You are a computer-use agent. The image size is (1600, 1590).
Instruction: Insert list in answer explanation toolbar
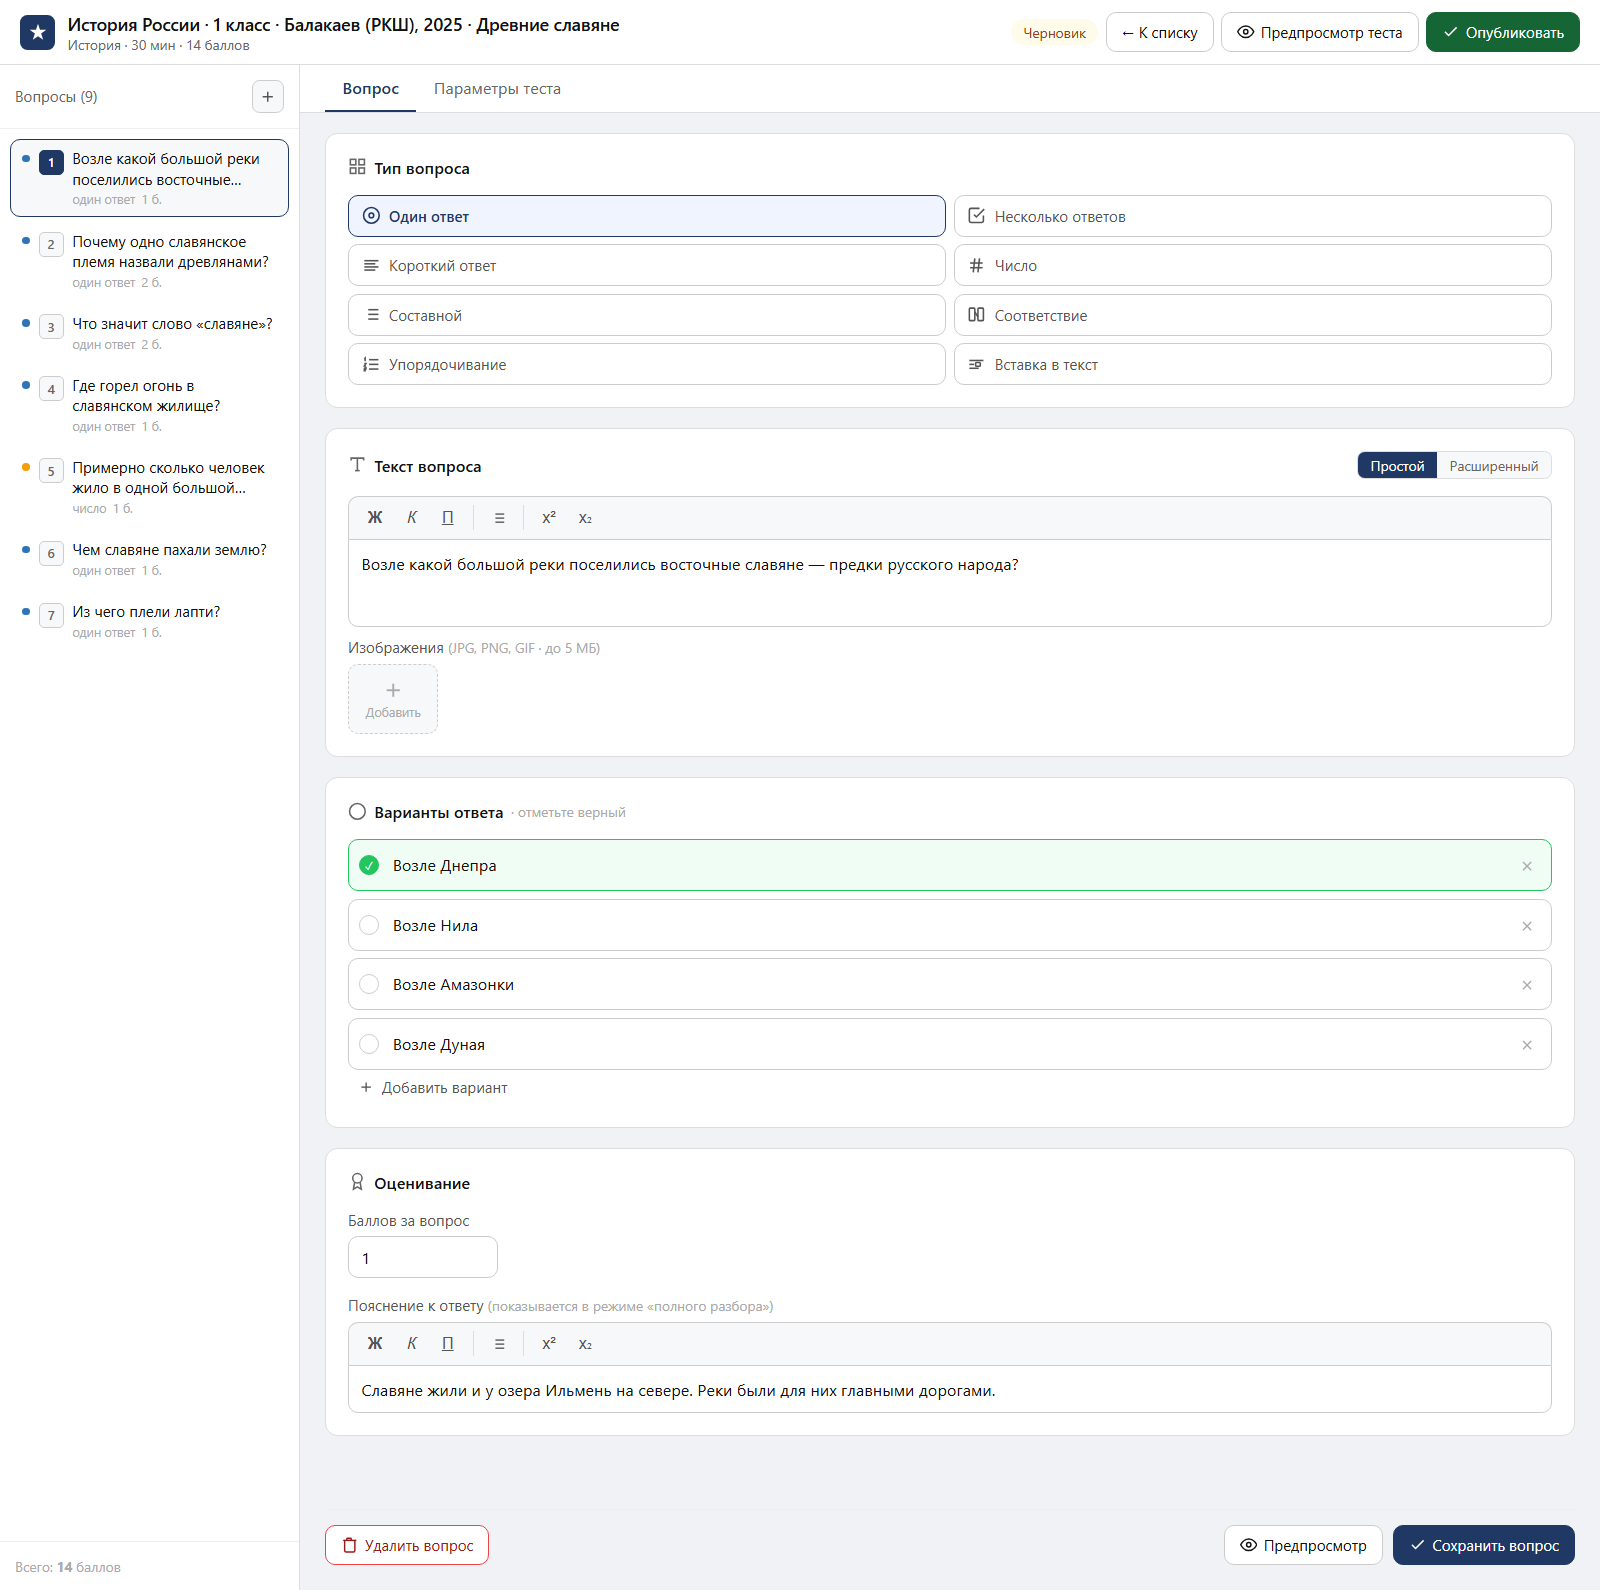(500, 1344)
